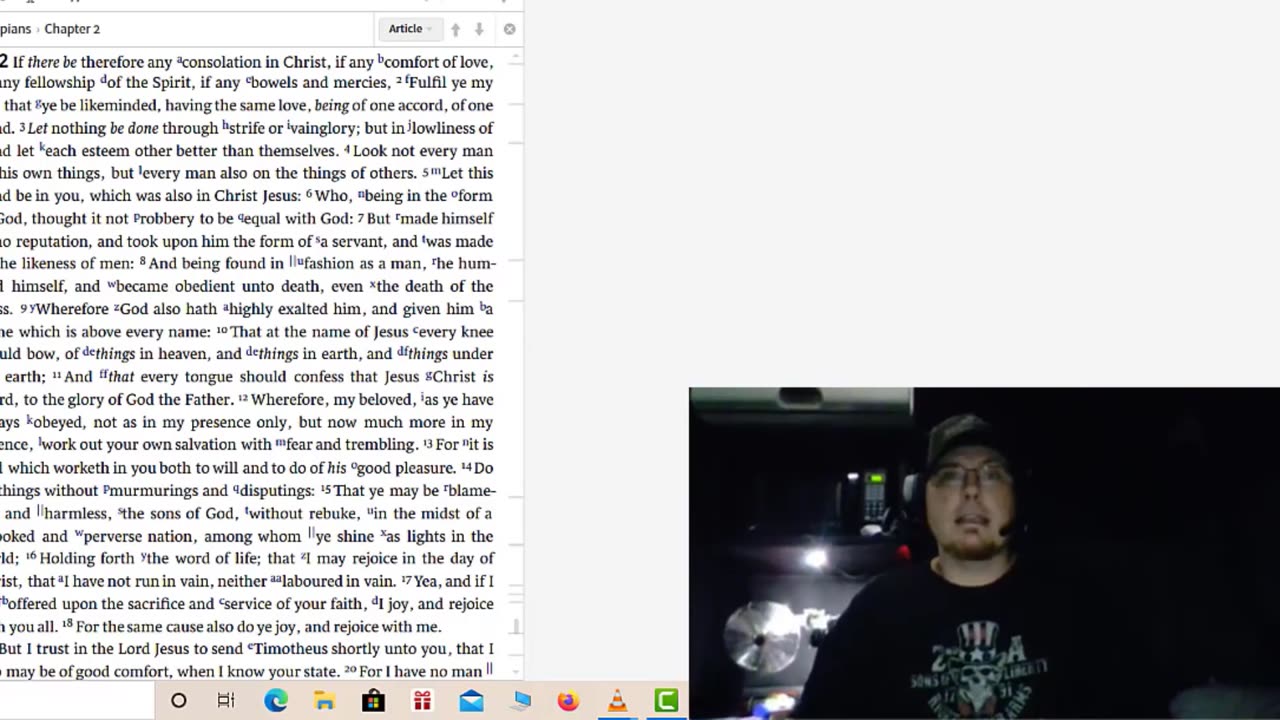Open Mail app from taskbar
1280x720 pixels.
(x=471, y=701)
